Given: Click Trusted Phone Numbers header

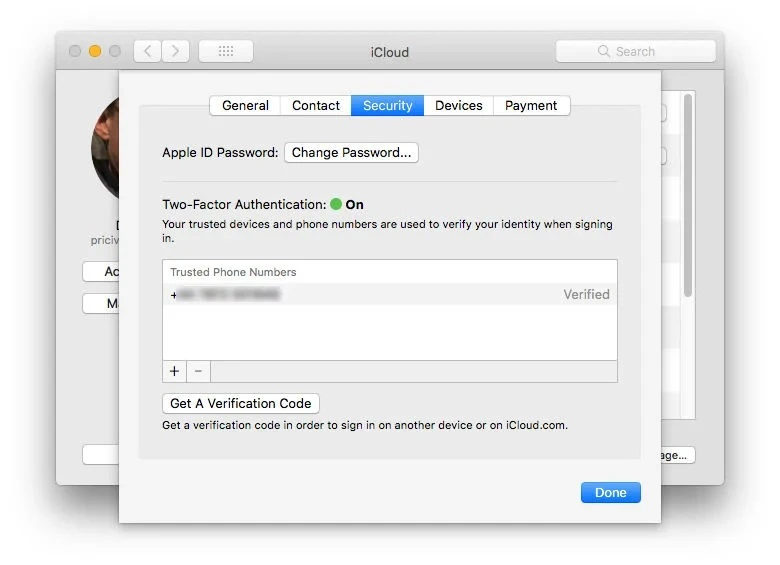Looking at the screenshot, I should pos(233,272).
